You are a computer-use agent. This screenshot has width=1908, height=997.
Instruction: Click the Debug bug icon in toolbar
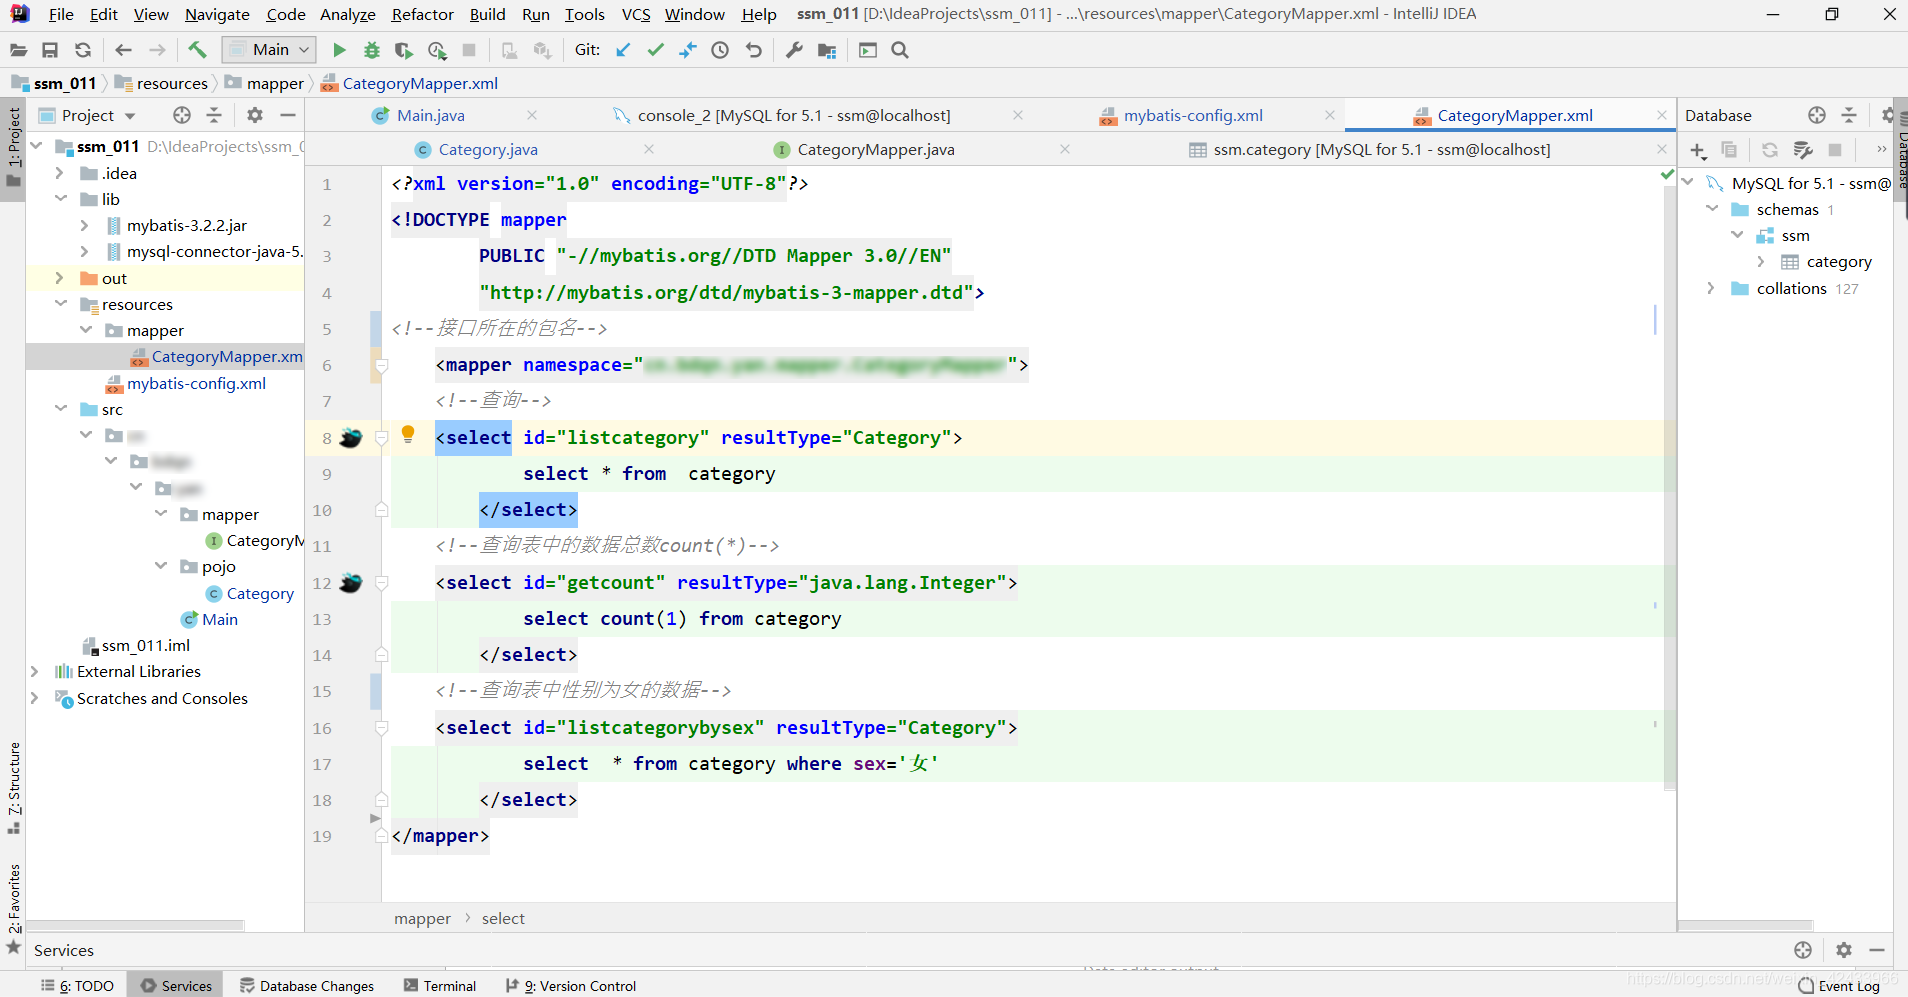coord(372,50)
